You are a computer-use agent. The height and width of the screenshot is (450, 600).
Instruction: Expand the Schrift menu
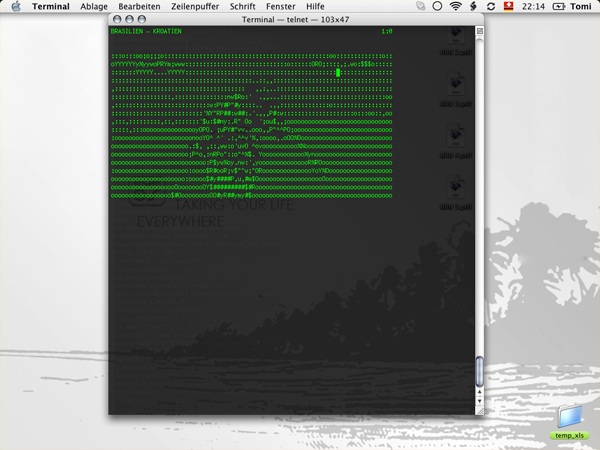(x=243, y=7)
